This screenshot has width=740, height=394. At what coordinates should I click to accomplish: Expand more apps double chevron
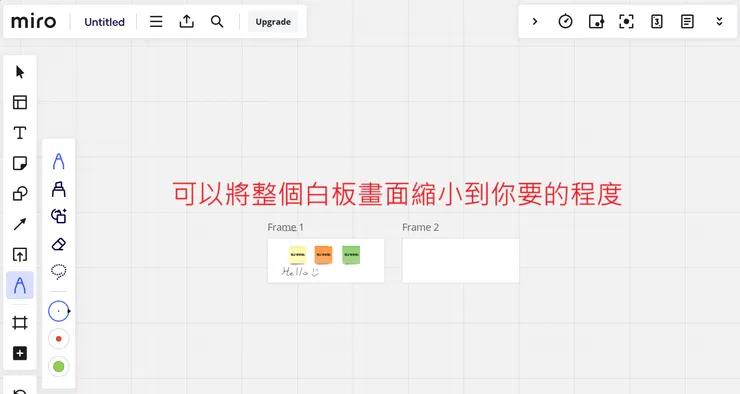719,21
